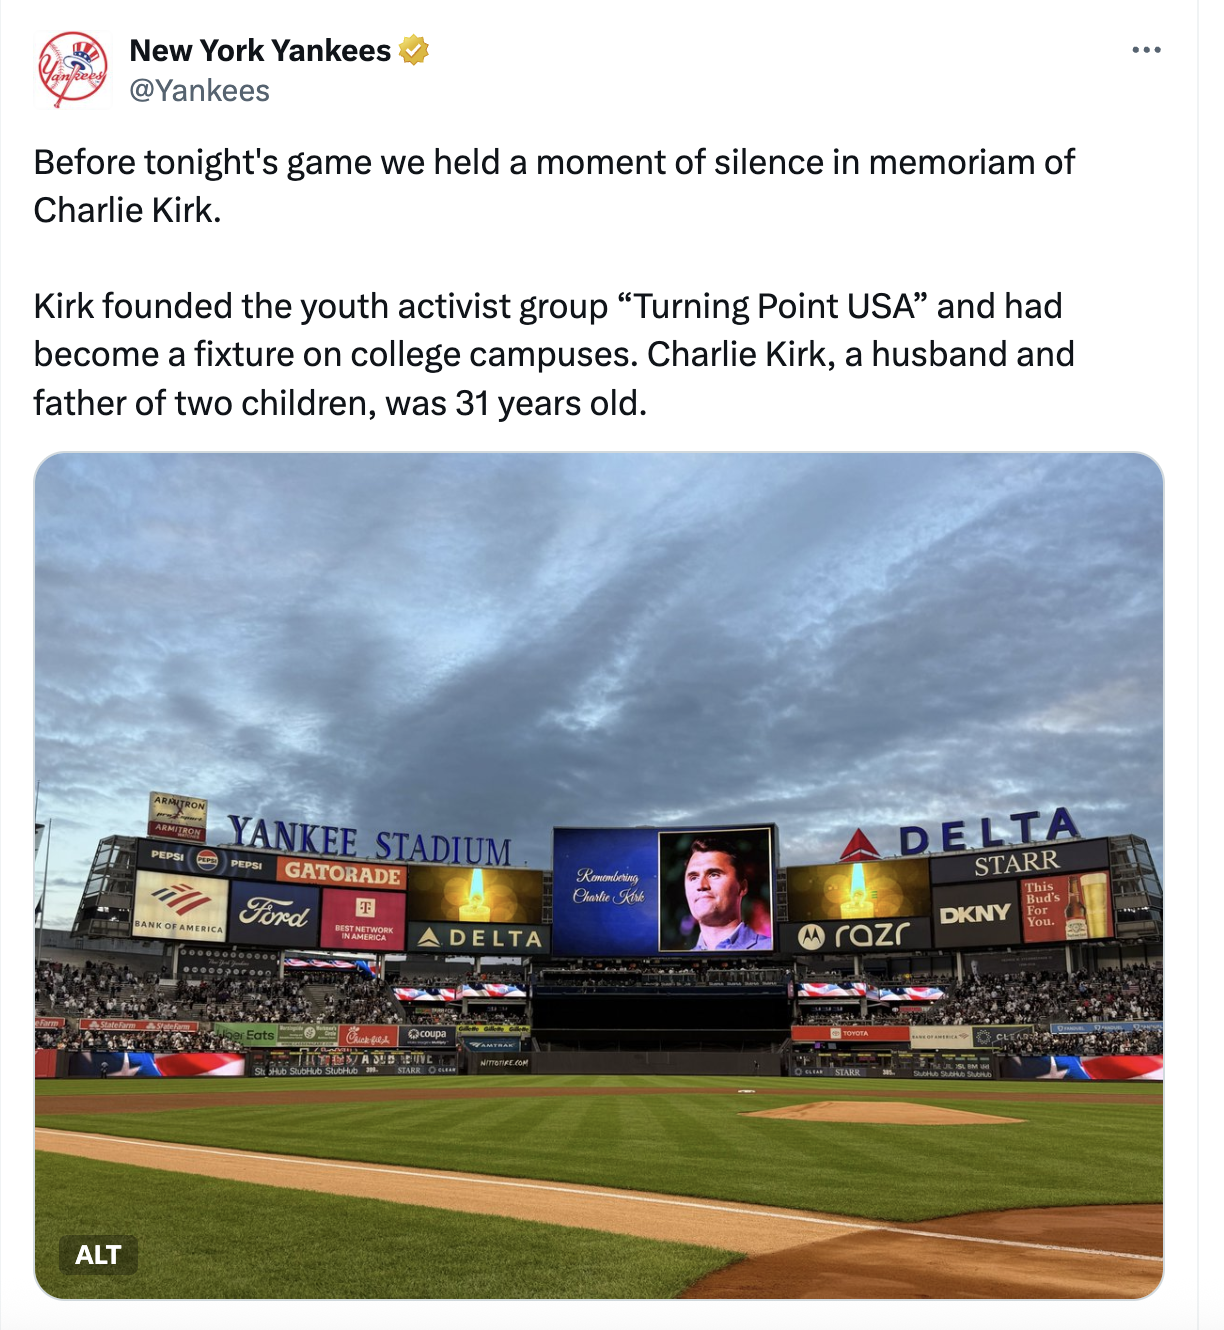Open the Yankees profile avatar
Screen dimensions: 1224x1330
pyautogui.click(x=72, y=69)
